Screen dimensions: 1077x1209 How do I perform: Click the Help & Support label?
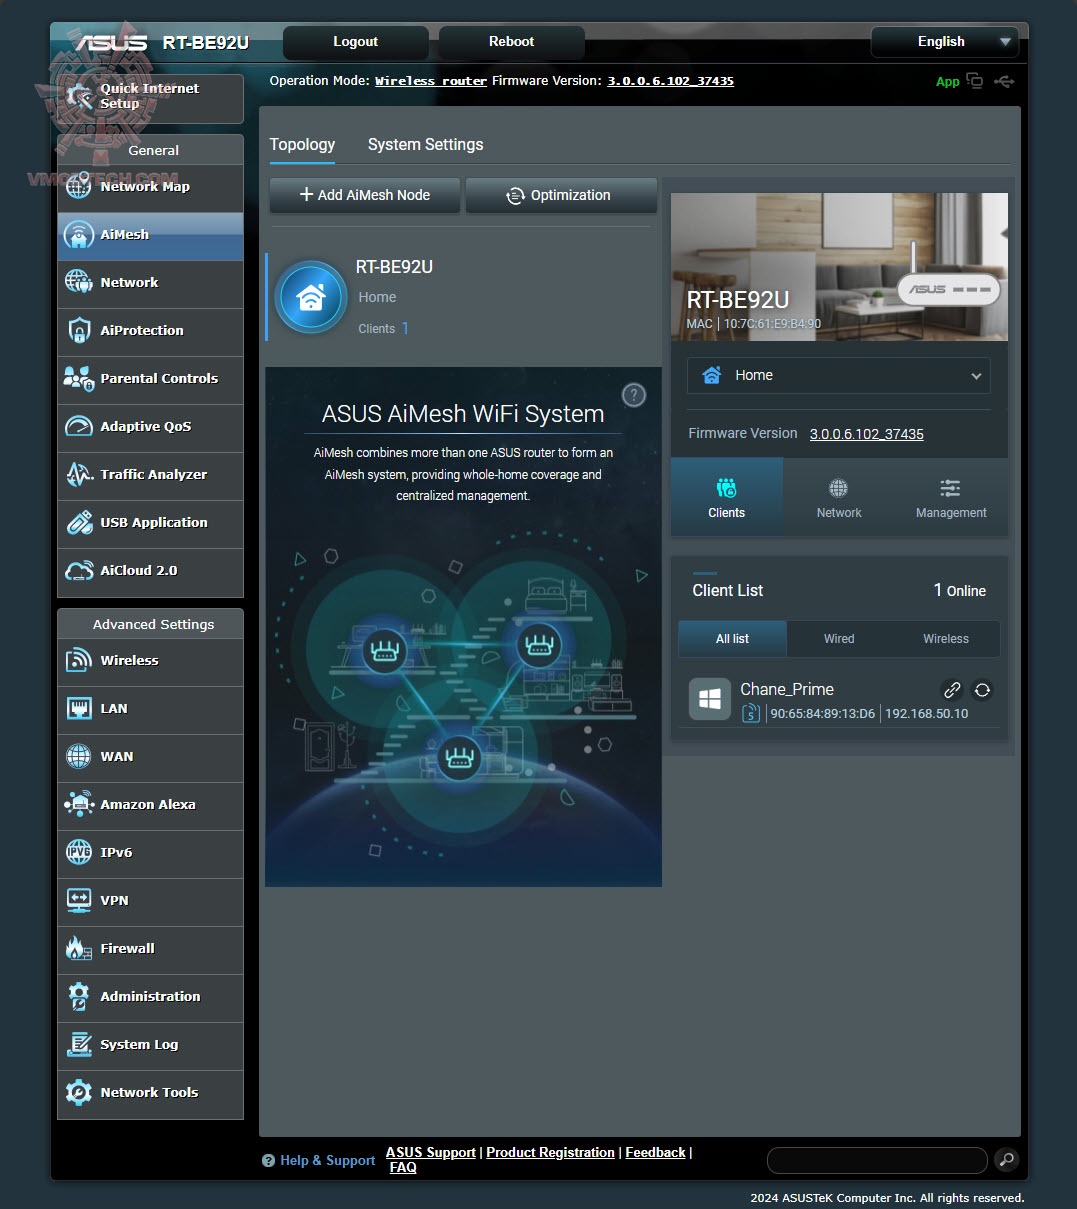pyautogui.click(x=328, y=1160)
